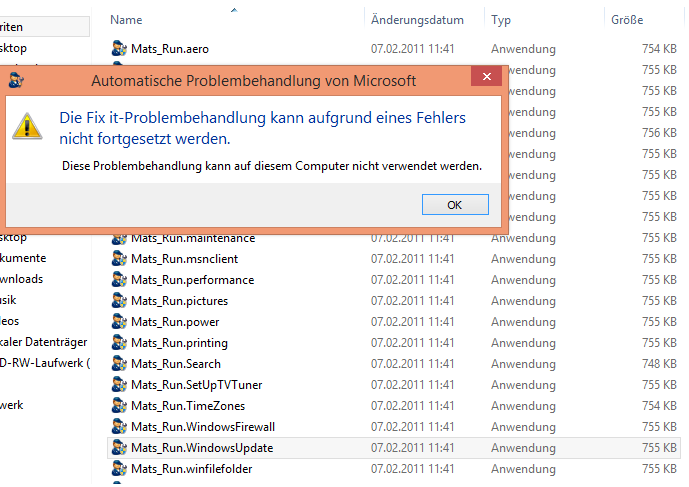This screenshot has height=487, width=689.
Task: Select the file name Mats_Run.Search
Action: point(176,364)
